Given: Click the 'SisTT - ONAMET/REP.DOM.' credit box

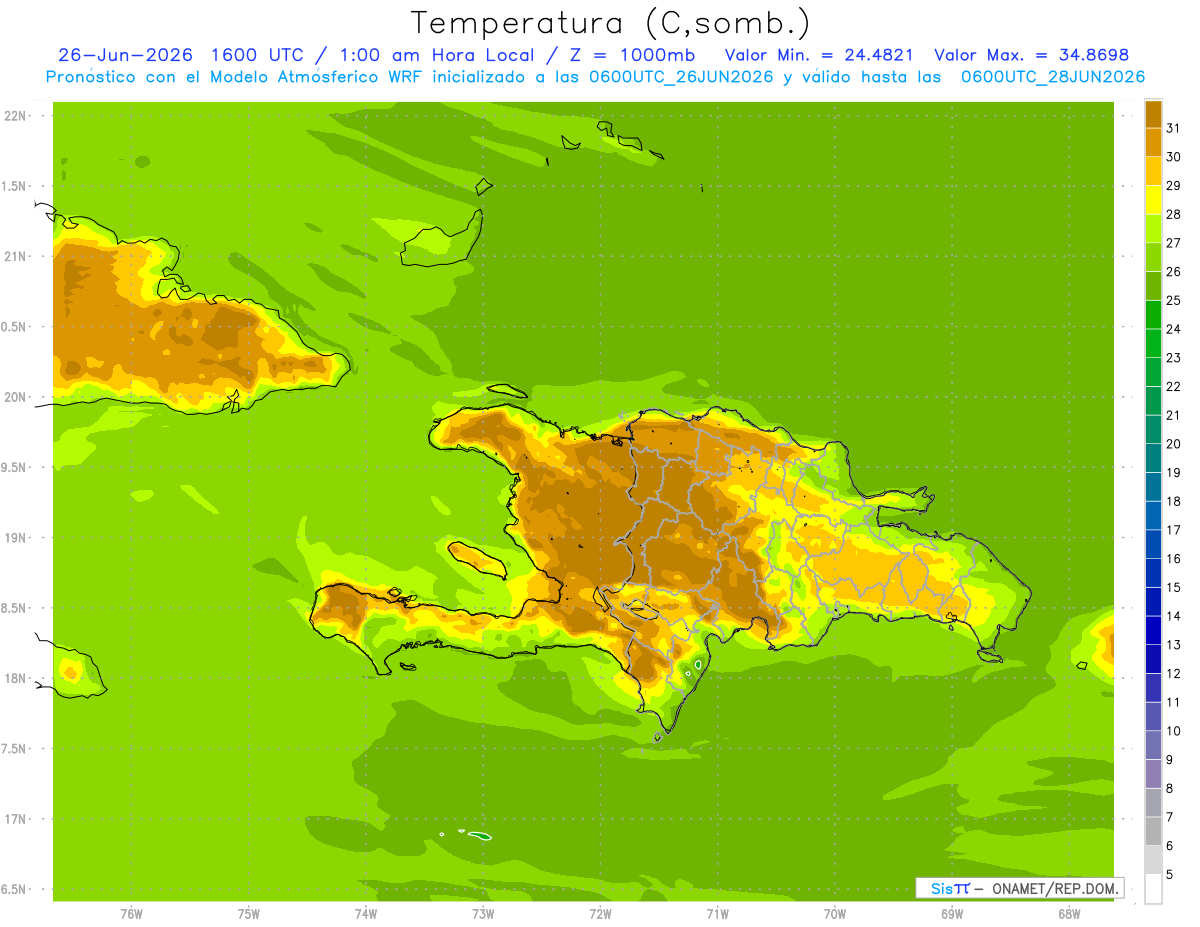Looking at the screenshot, I should coord(1019,888).
